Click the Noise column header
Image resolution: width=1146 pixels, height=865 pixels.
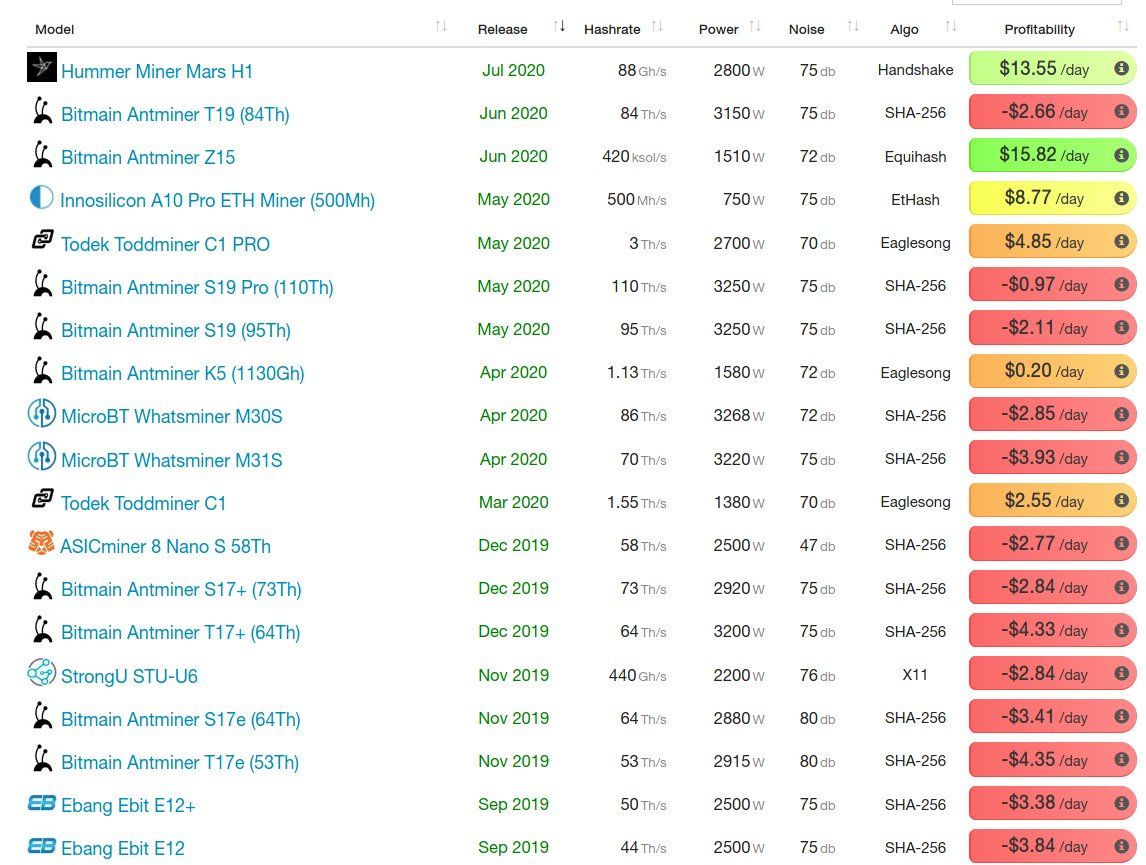(x=807, y=29)
